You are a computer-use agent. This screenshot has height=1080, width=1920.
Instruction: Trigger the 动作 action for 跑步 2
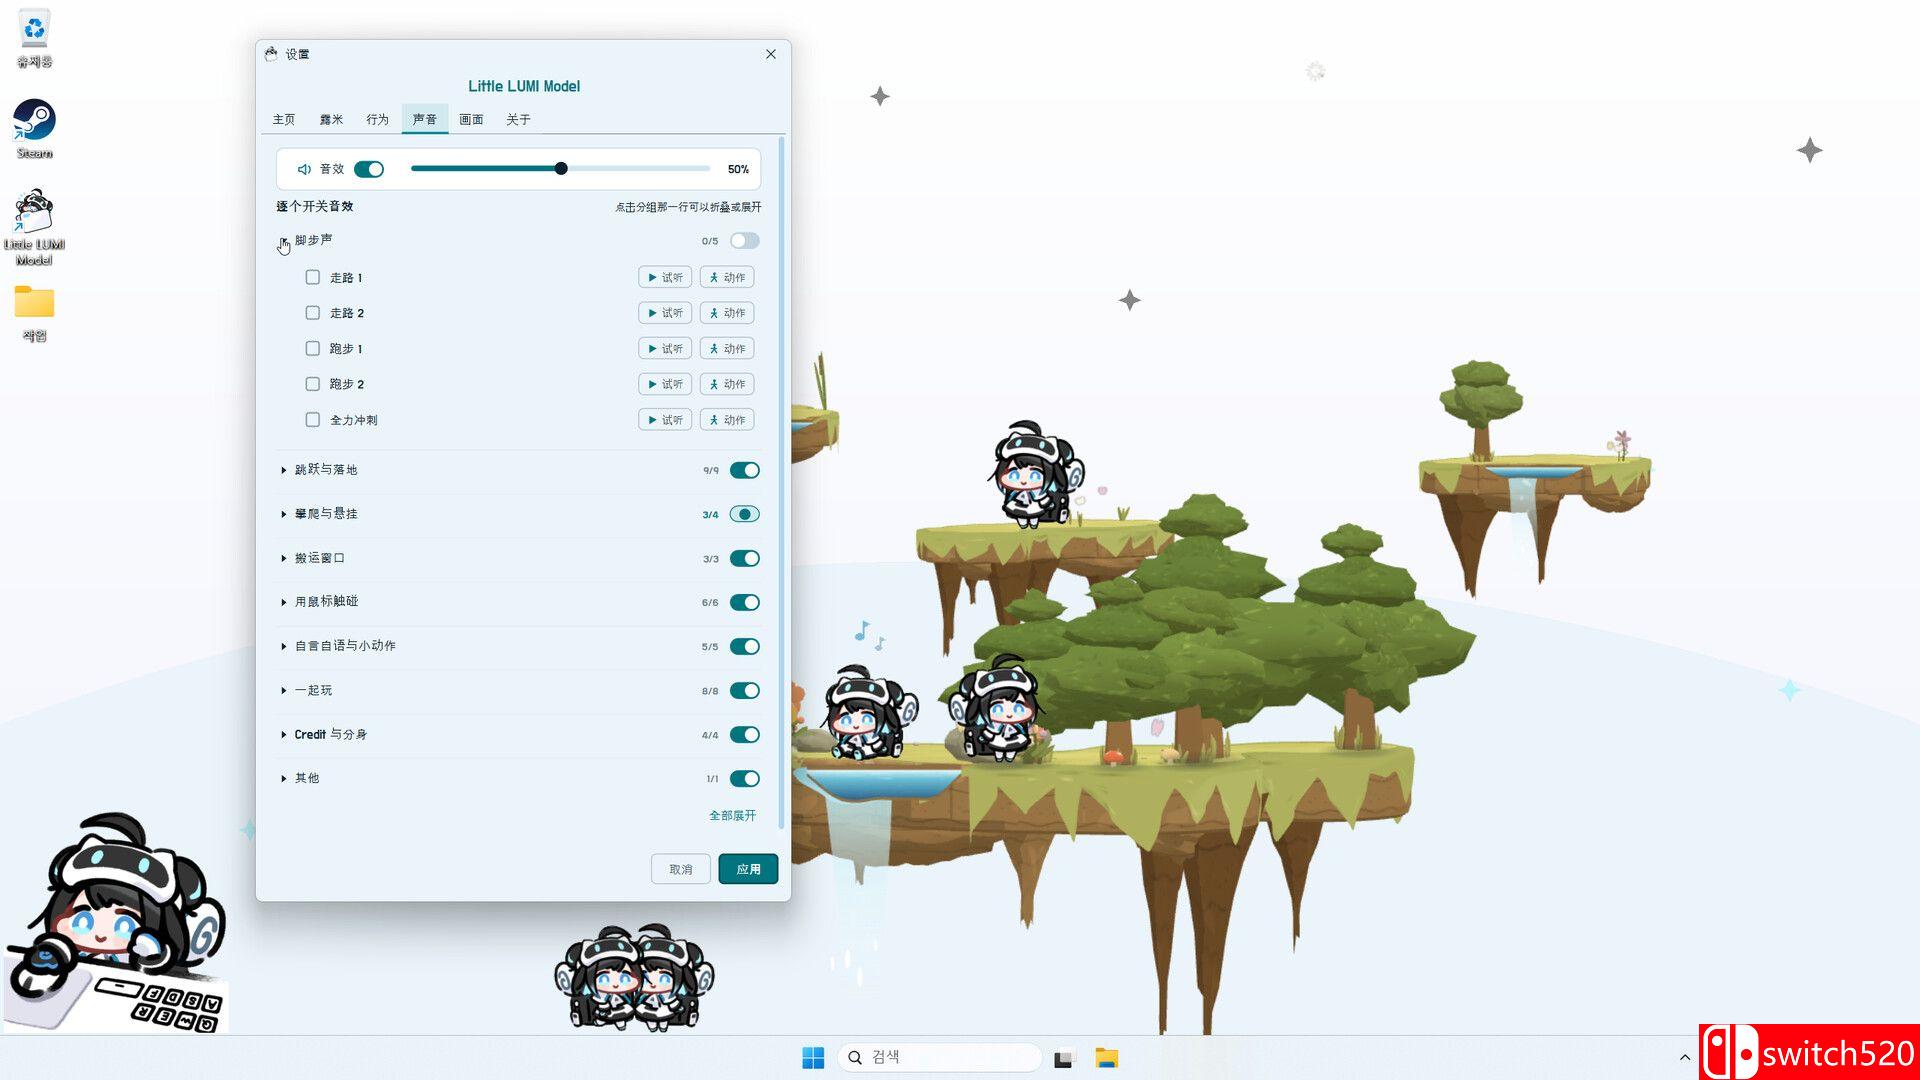coord(727,384)
